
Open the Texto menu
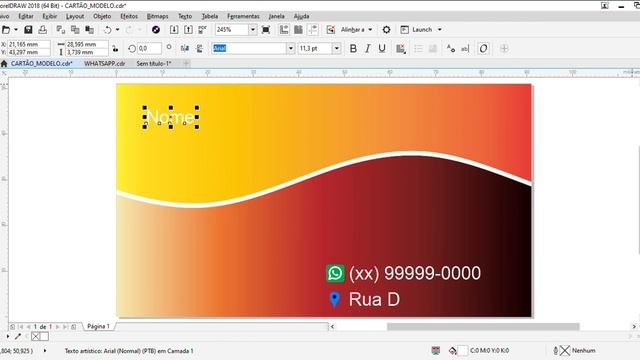point(185,16)
